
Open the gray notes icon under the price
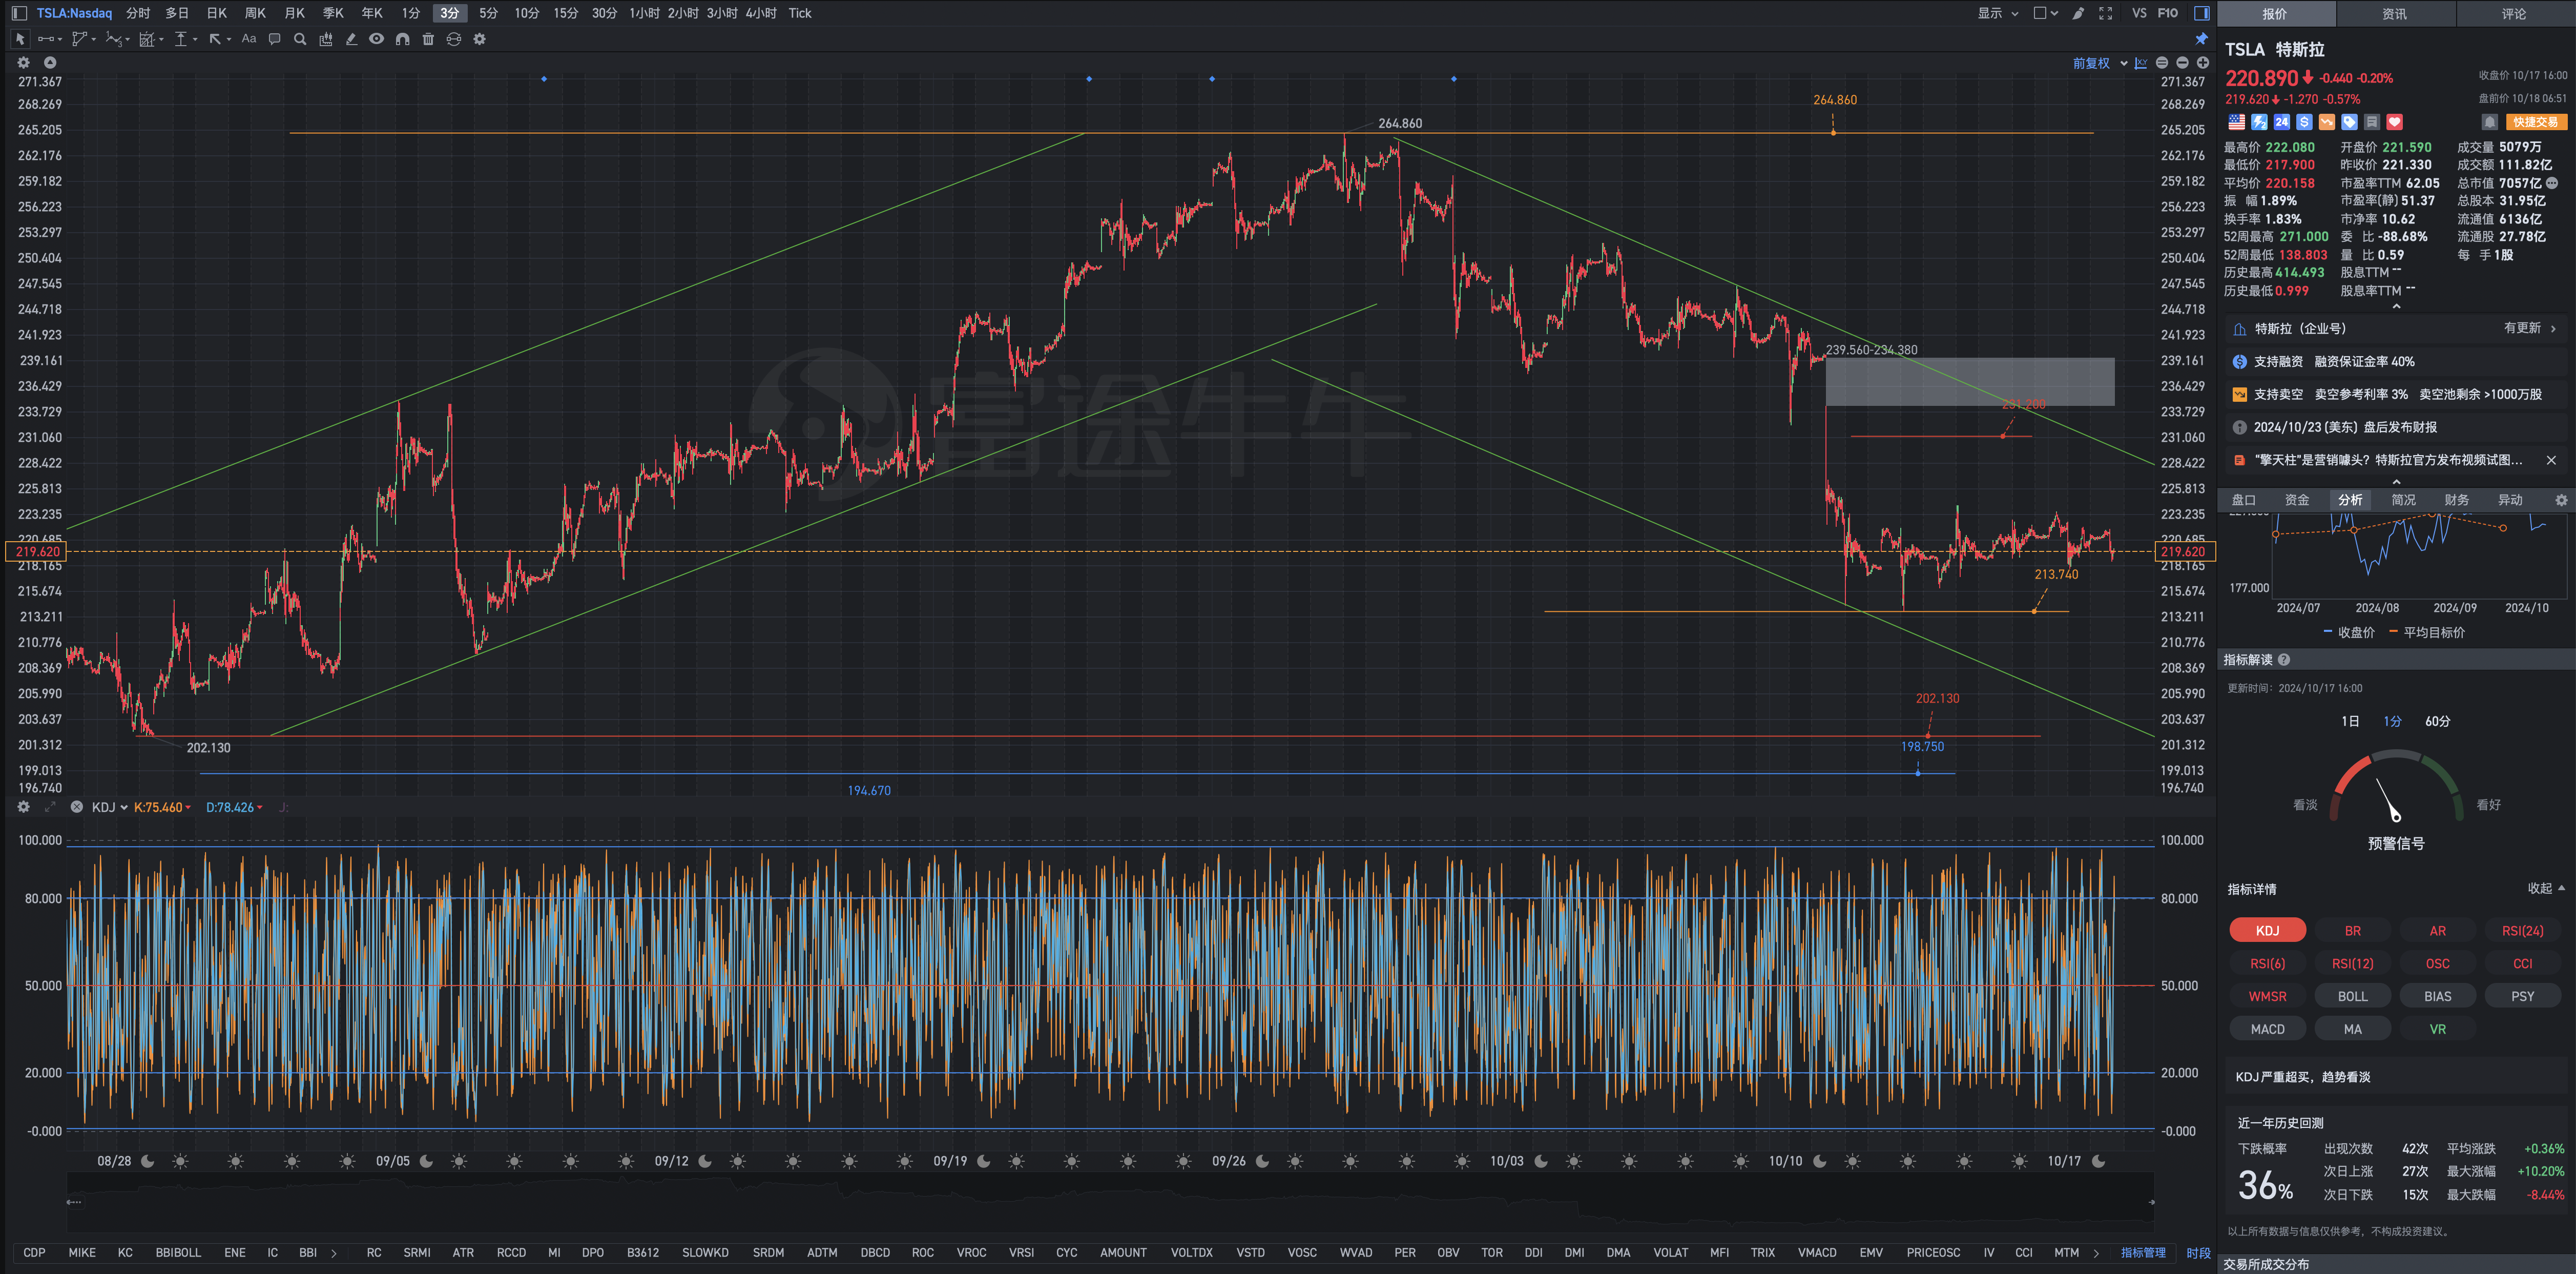click(x=2372, y=122)
